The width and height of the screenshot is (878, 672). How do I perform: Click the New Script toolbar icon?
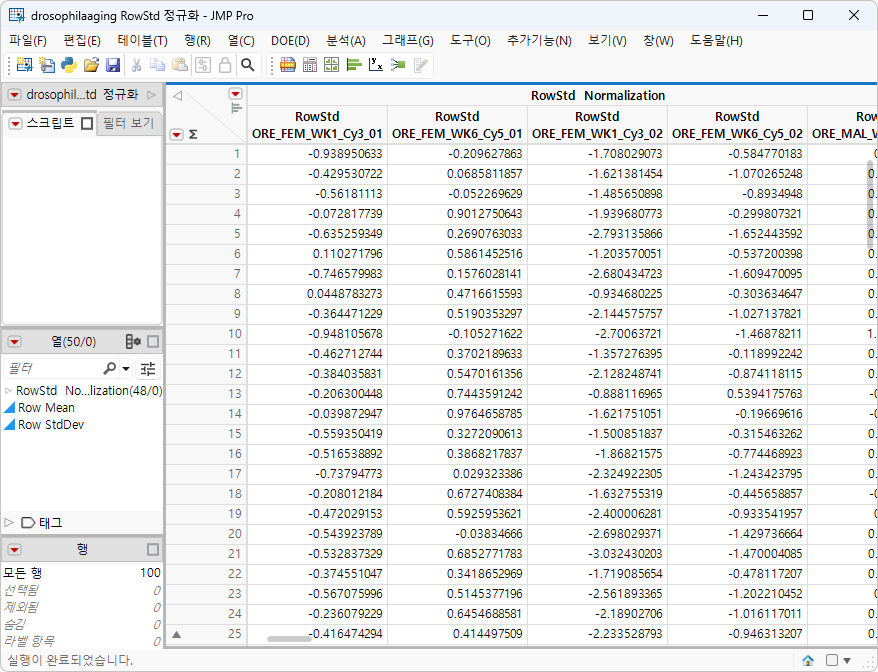[46, 65]
